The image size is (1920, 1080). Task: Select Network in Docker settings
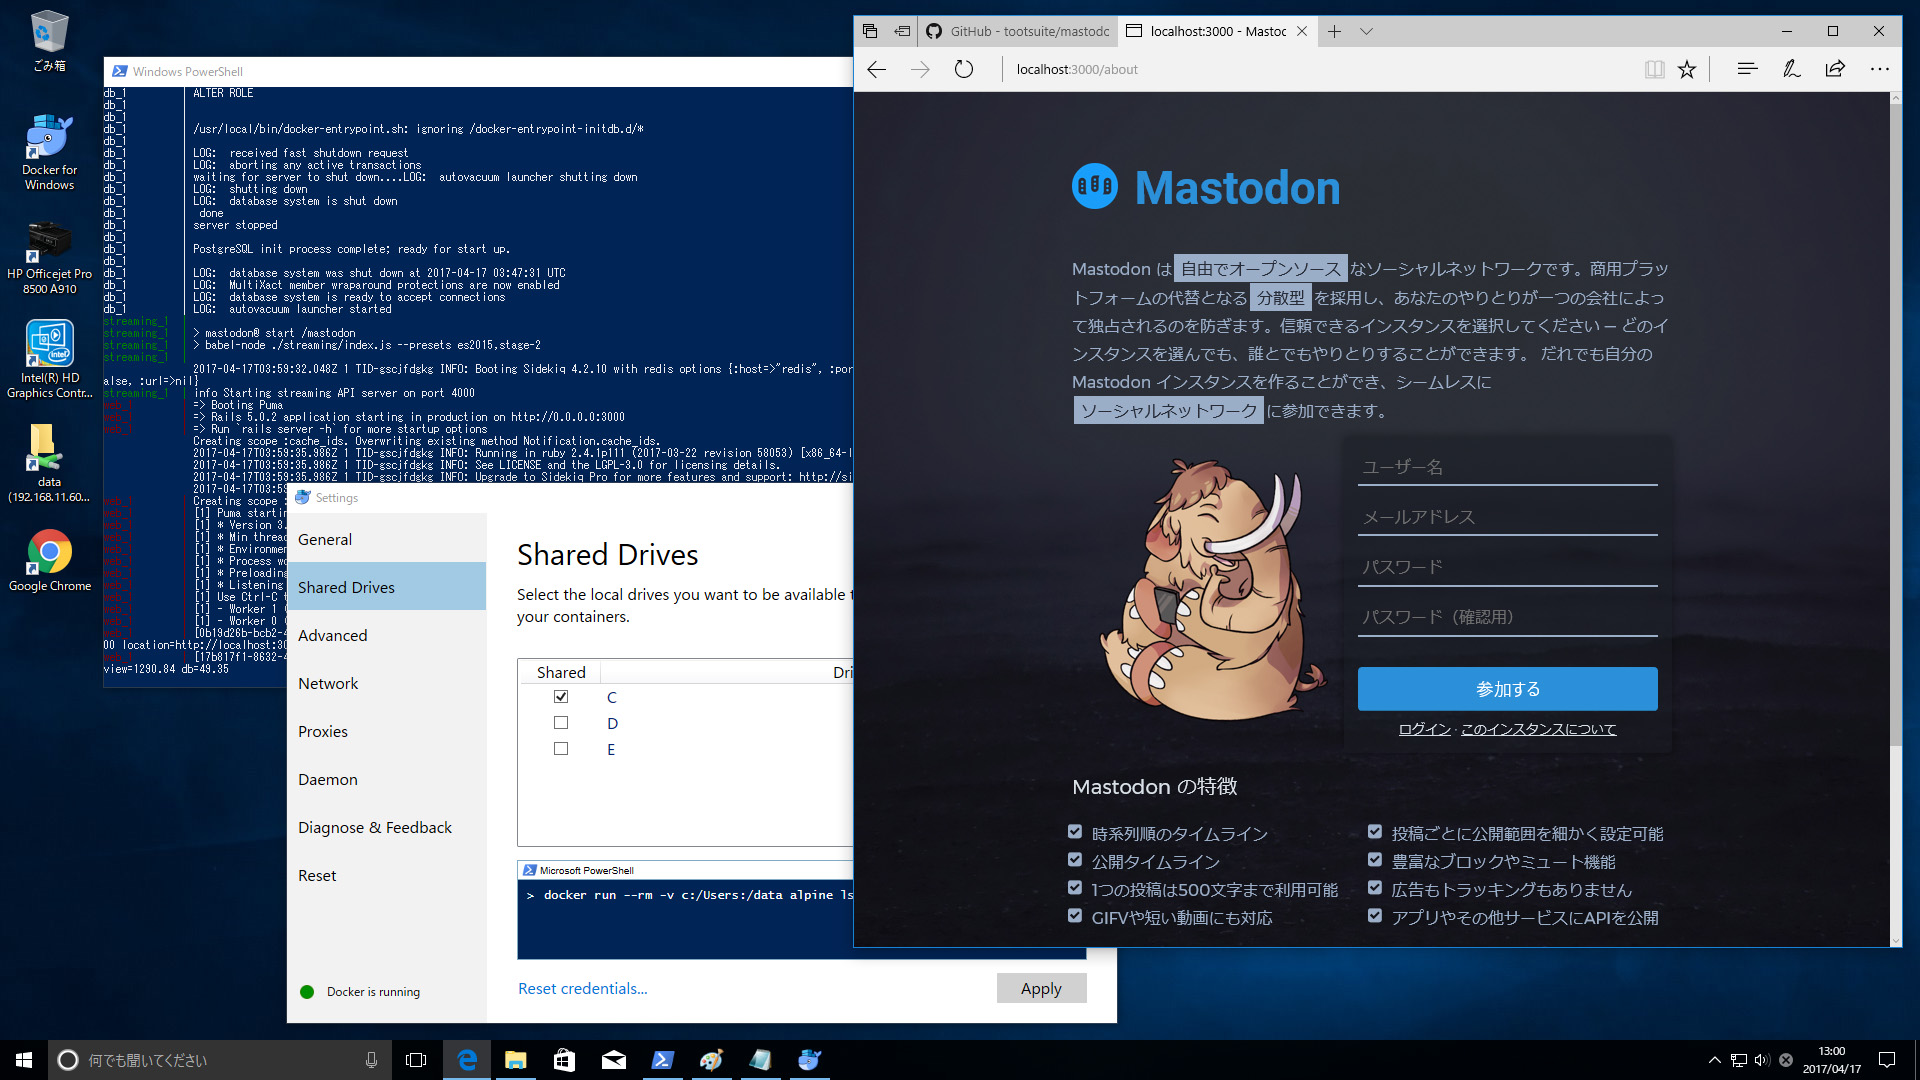click(328, 684)
